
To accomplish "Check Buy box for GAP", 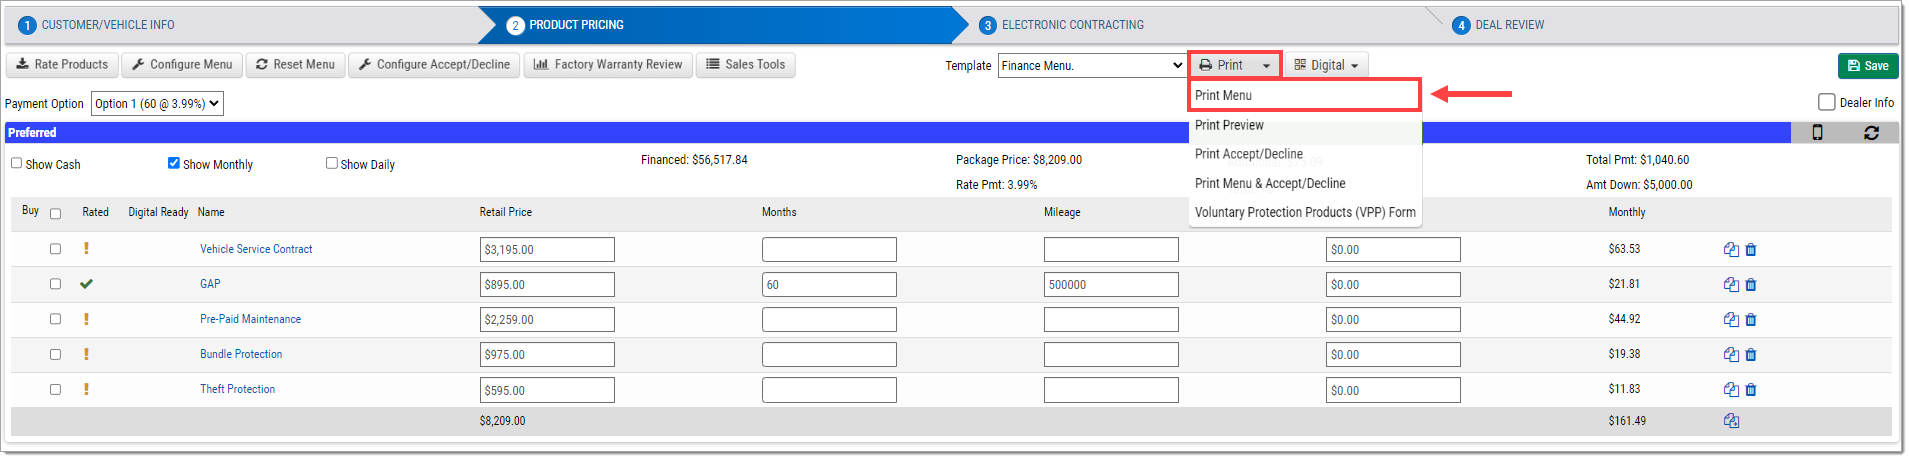I will (x=55, y=284).
